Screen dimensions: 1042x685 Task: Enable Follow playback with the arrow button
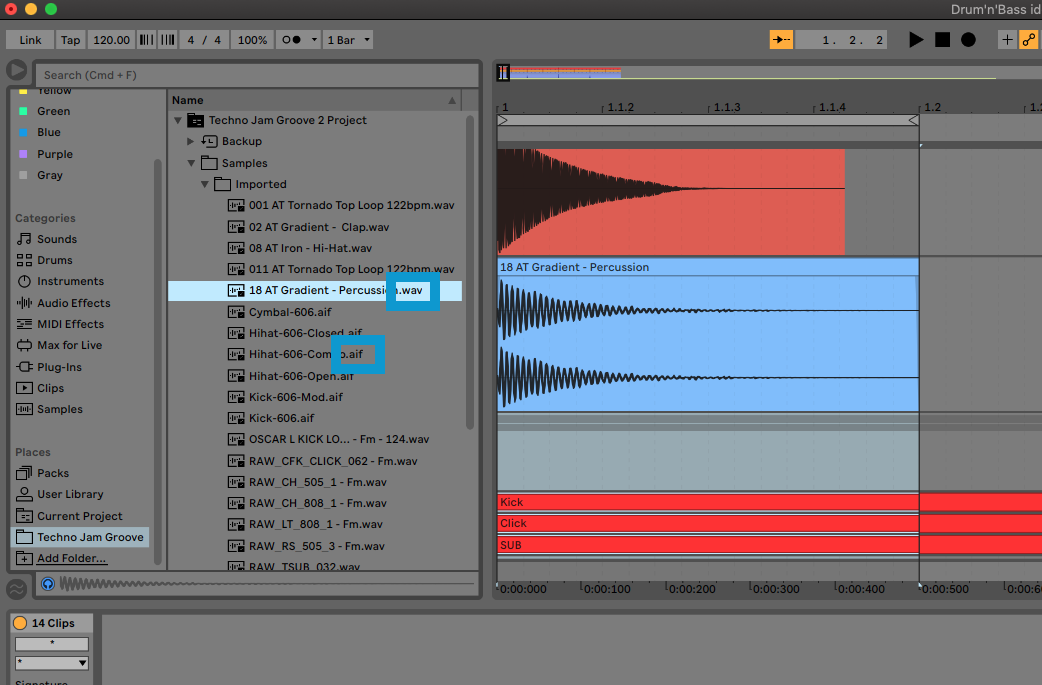click(781, 39)
